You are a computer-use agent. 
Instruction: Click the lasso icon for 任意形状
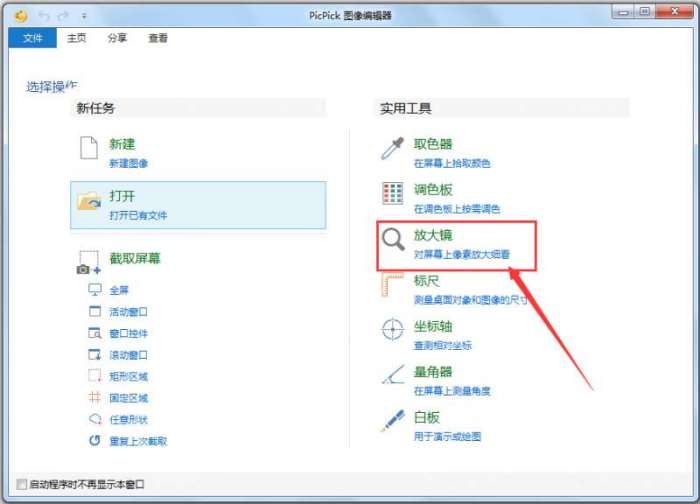click(95, 419)
